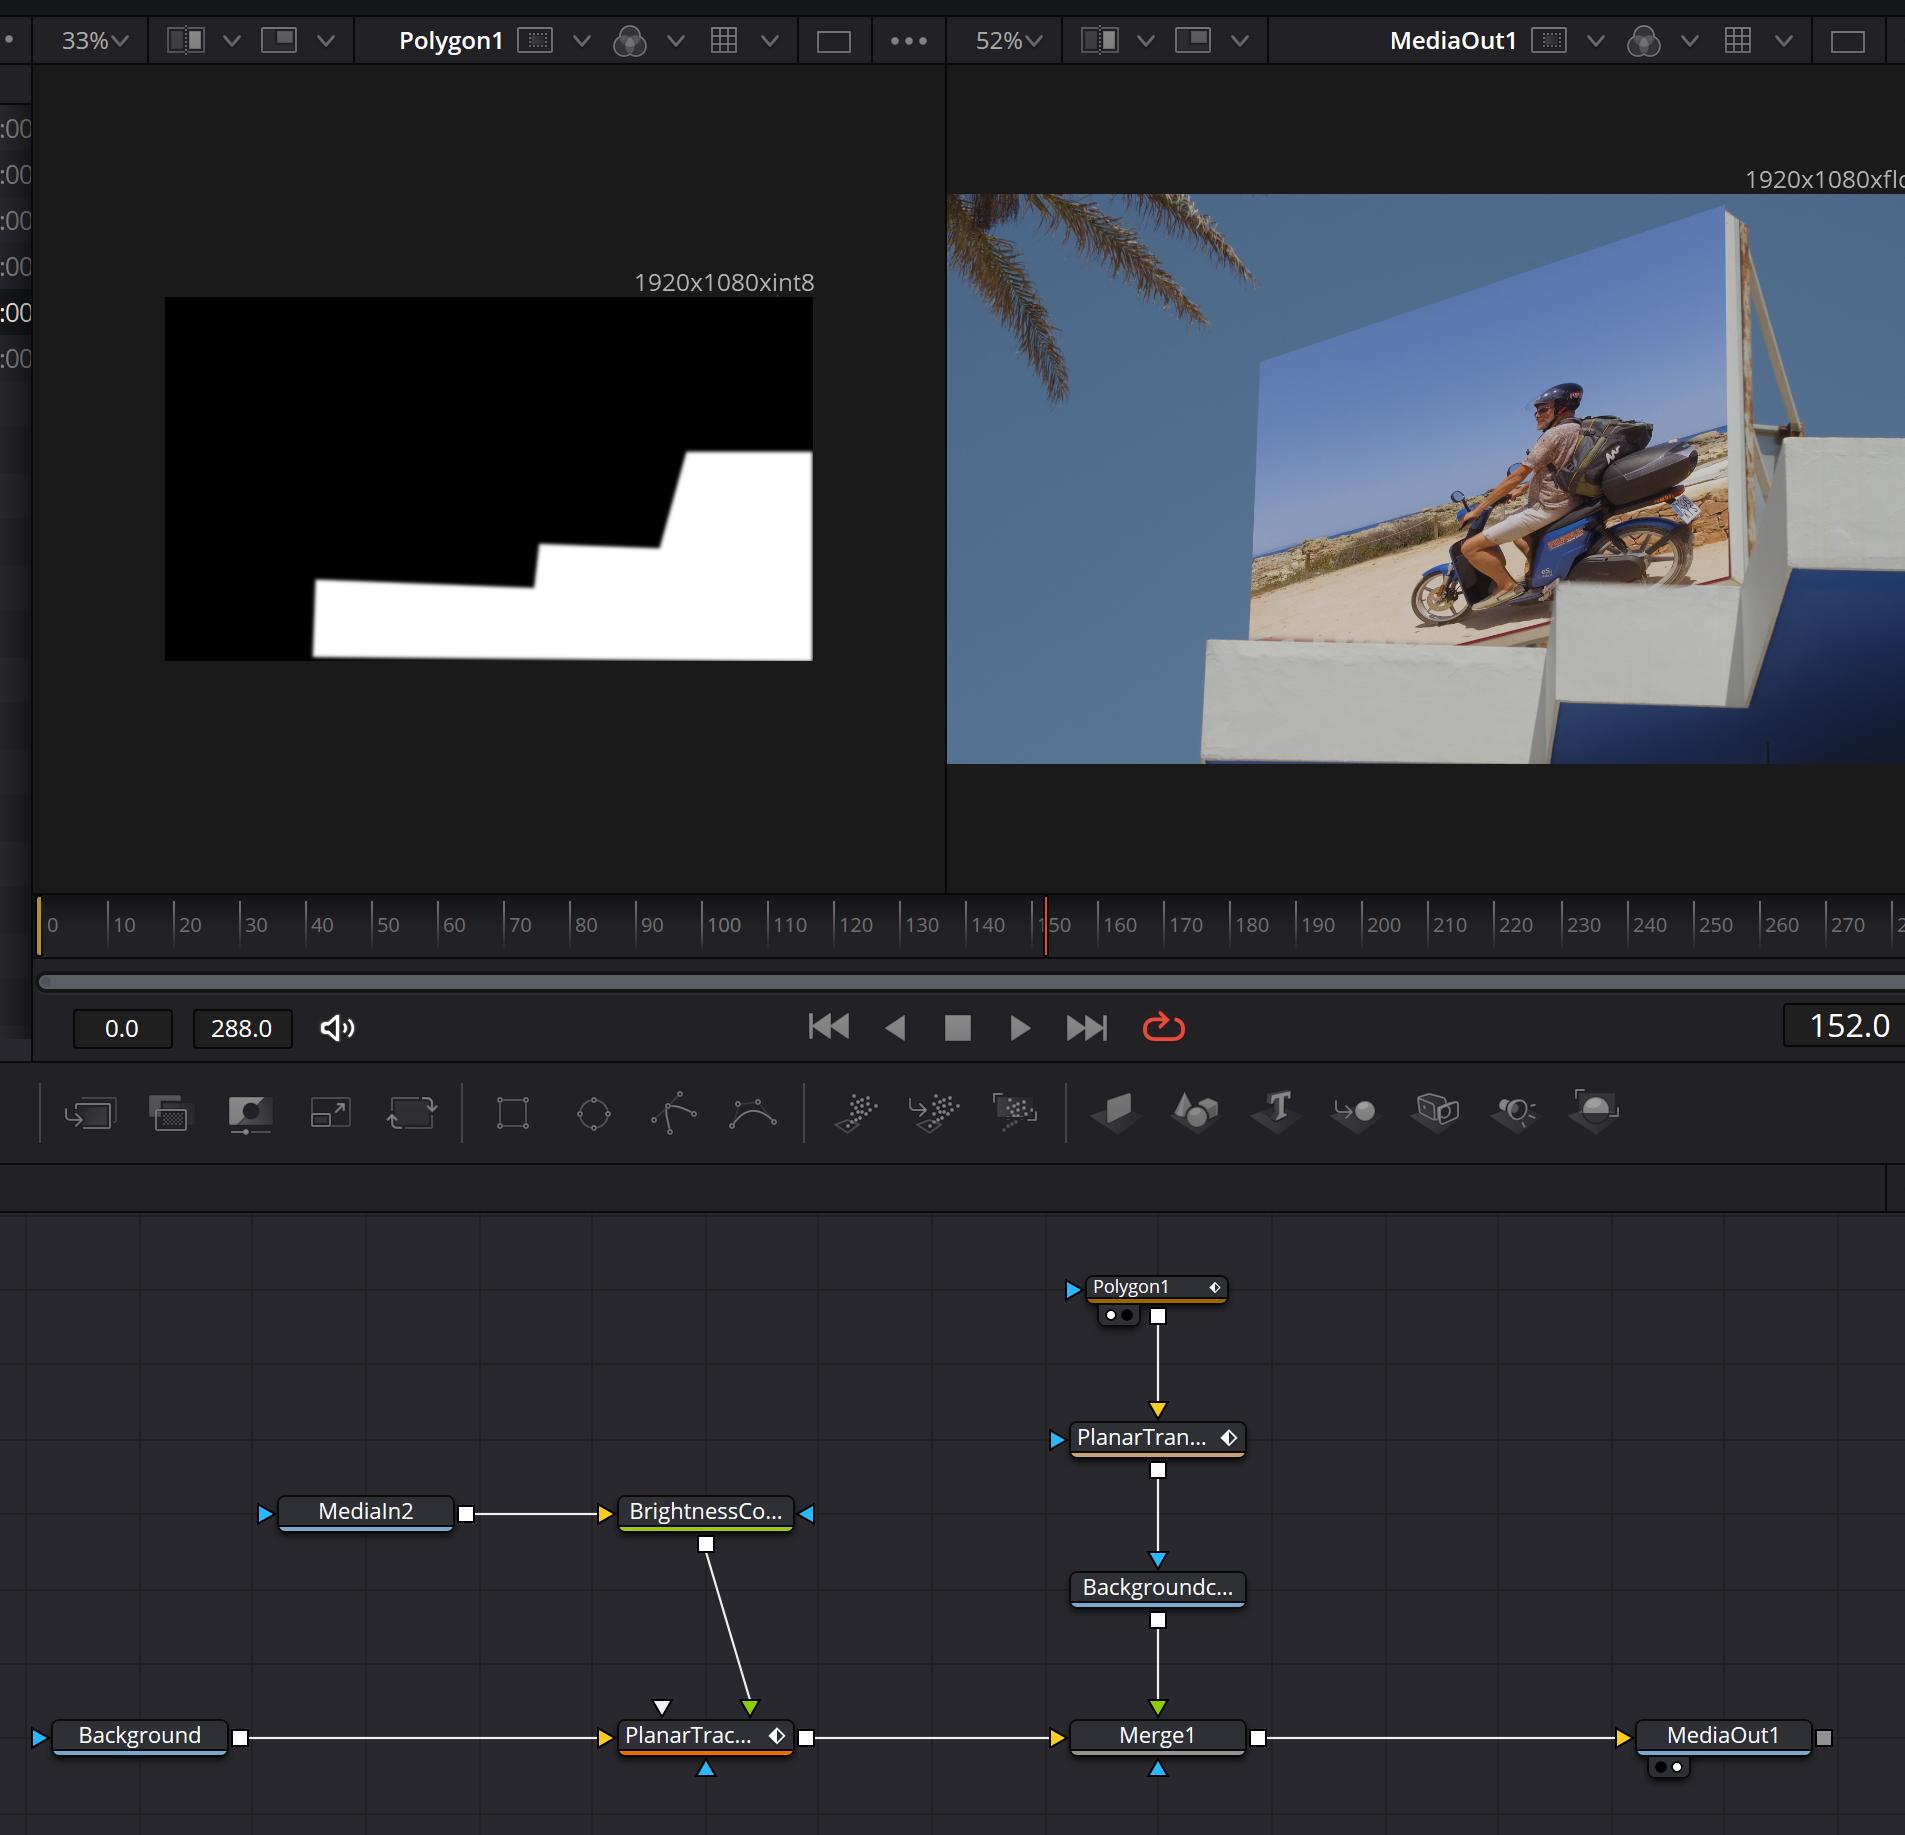Add a Matte Control tool from toolbar
Viewport: 1905px width, 1835px height.
[x=250, y=1112]
